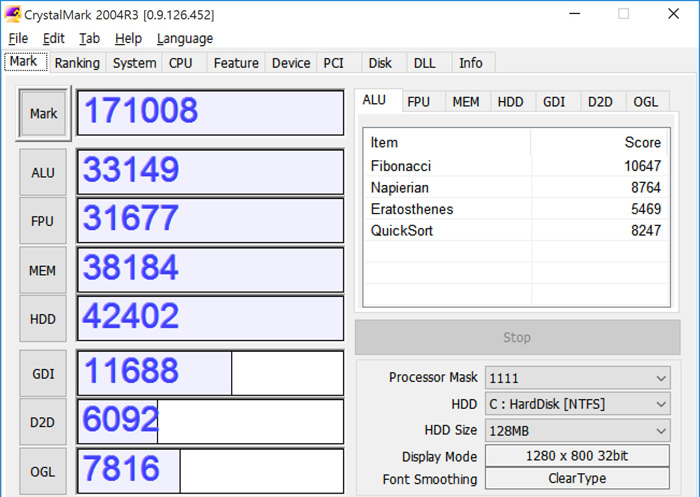This screenshot has width=700, height=497.
Task: Click the GDI score bar 11688
Action: (210, 373)
